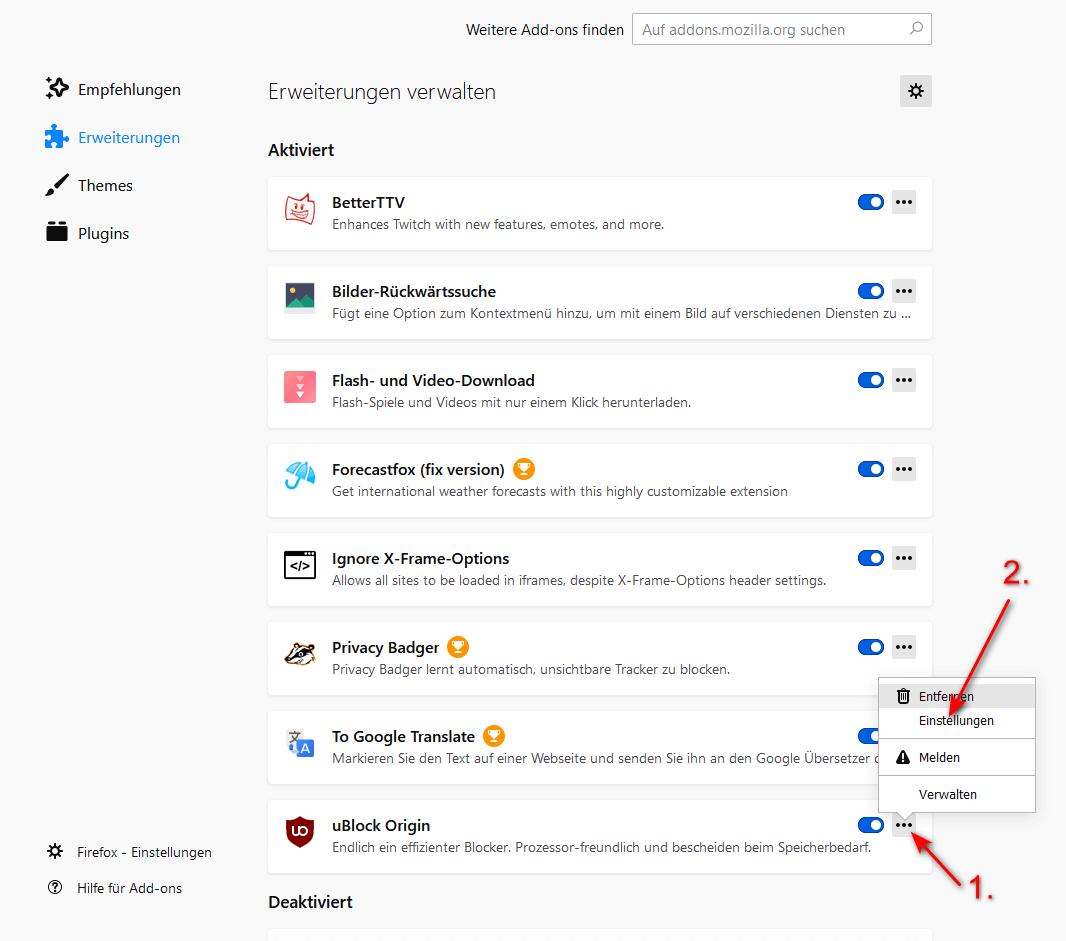
Task: Open Privacy Badger three-dot menu
Action: coord(904,647)
